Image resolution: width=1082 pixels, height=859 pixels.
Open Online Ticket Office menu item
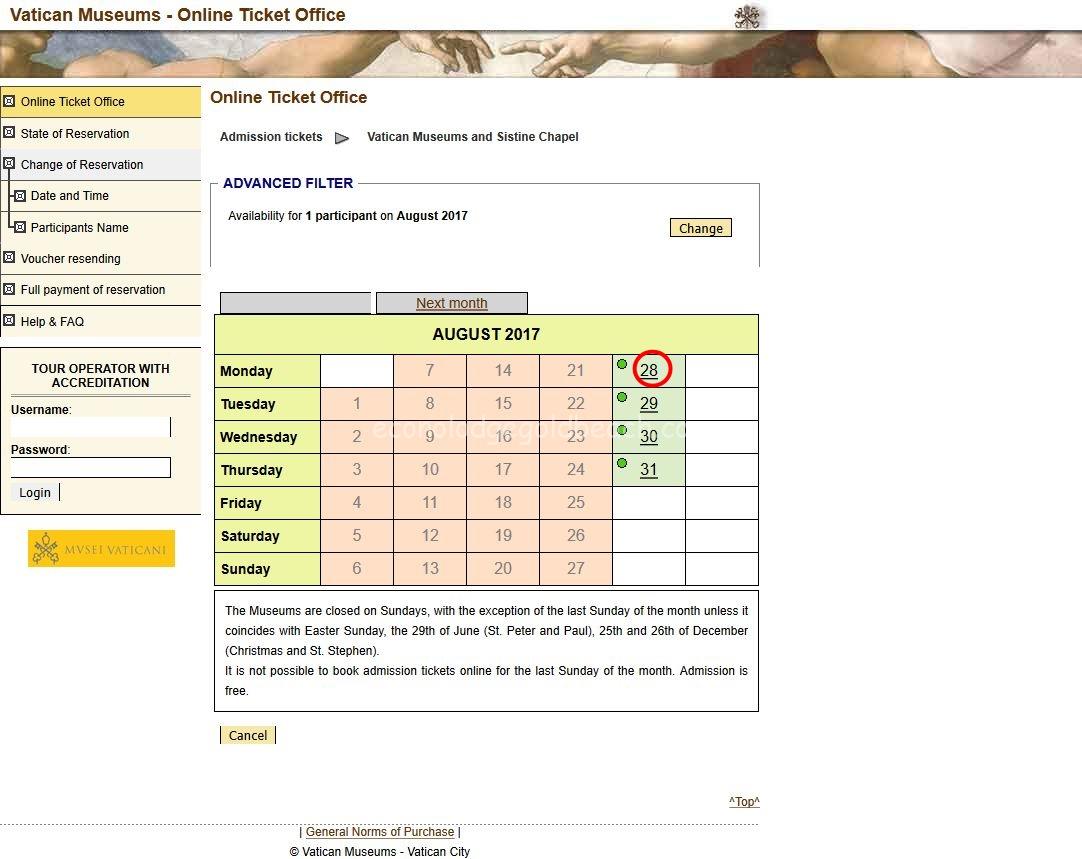click(x=101, y=101)
